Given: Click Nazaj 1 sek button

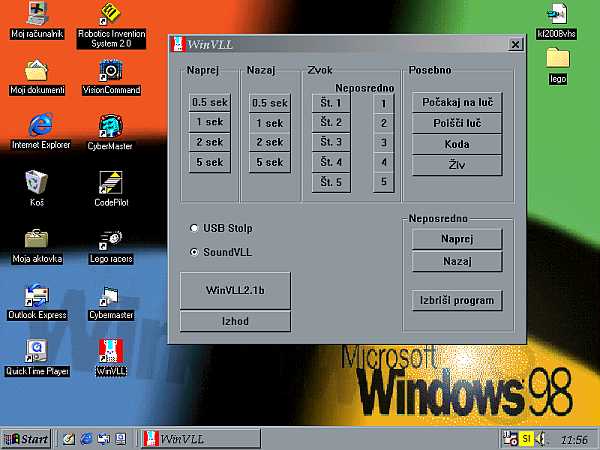Looking at the screenshot, I should [270, 123].
